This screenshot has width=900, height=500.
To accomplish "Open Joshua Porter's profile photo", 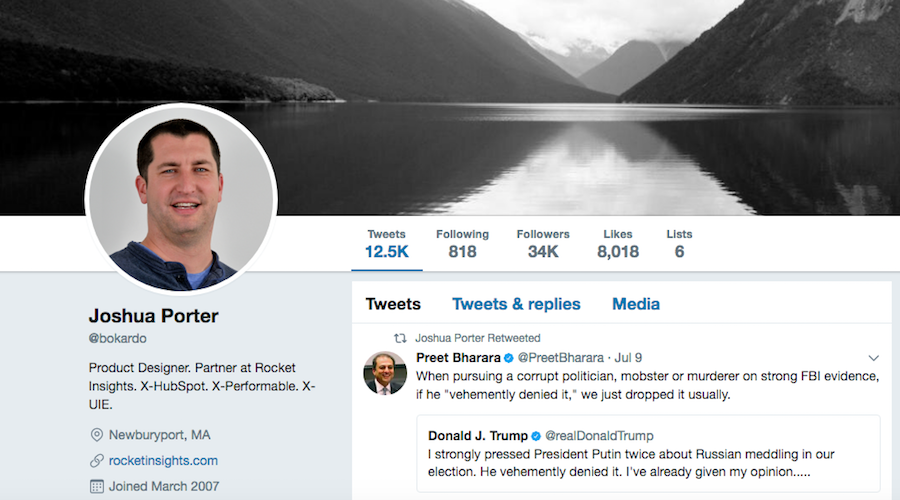I will coord(181,199).
